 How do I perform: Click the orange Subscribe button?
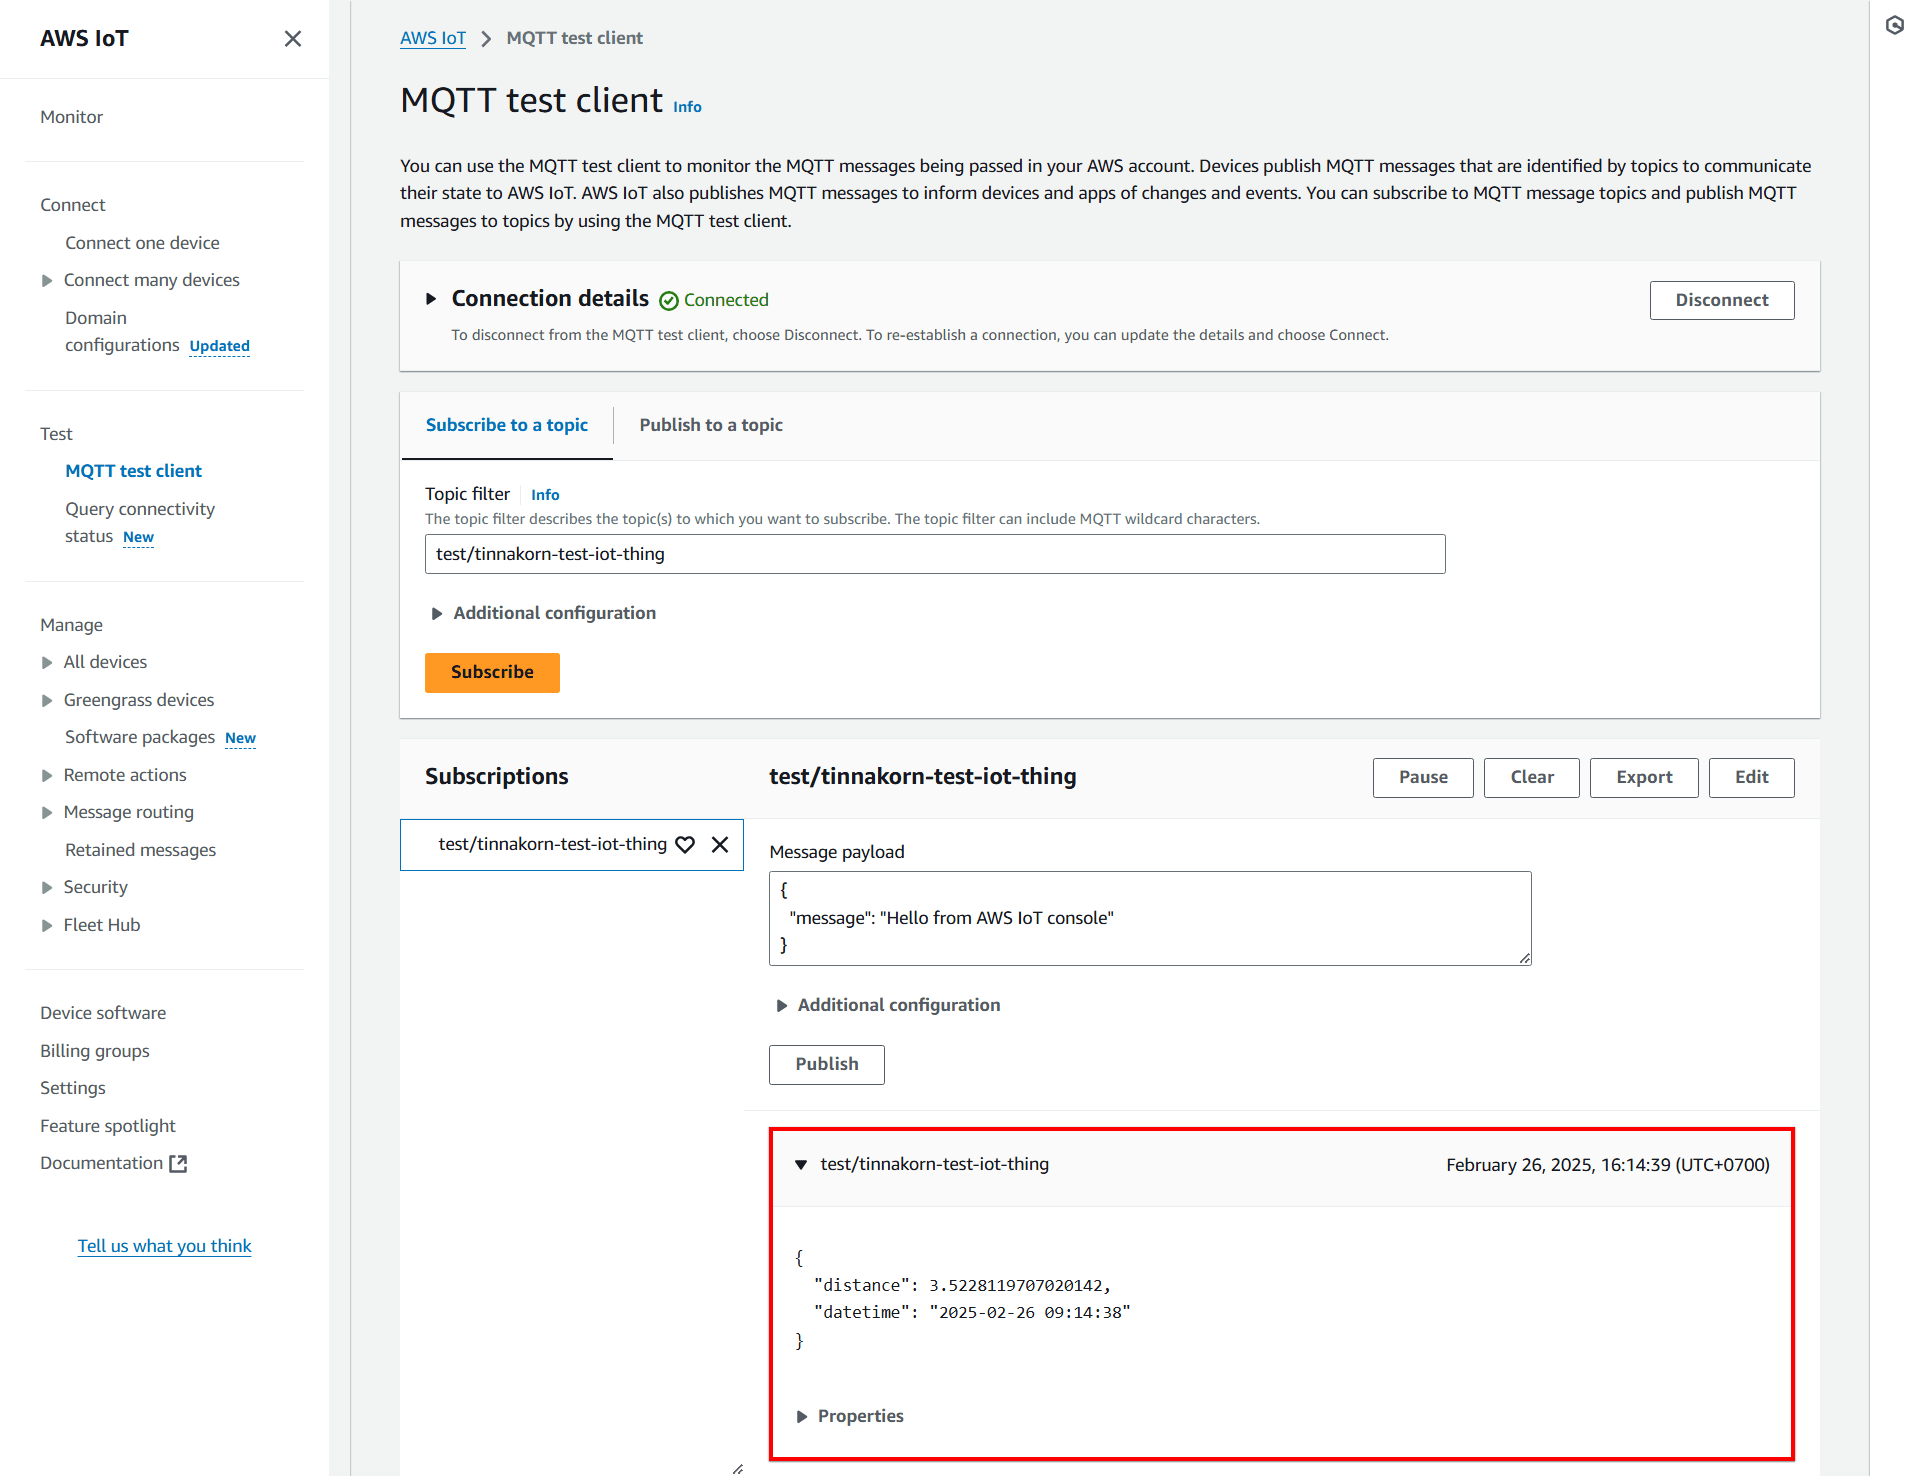coord(492,673)
